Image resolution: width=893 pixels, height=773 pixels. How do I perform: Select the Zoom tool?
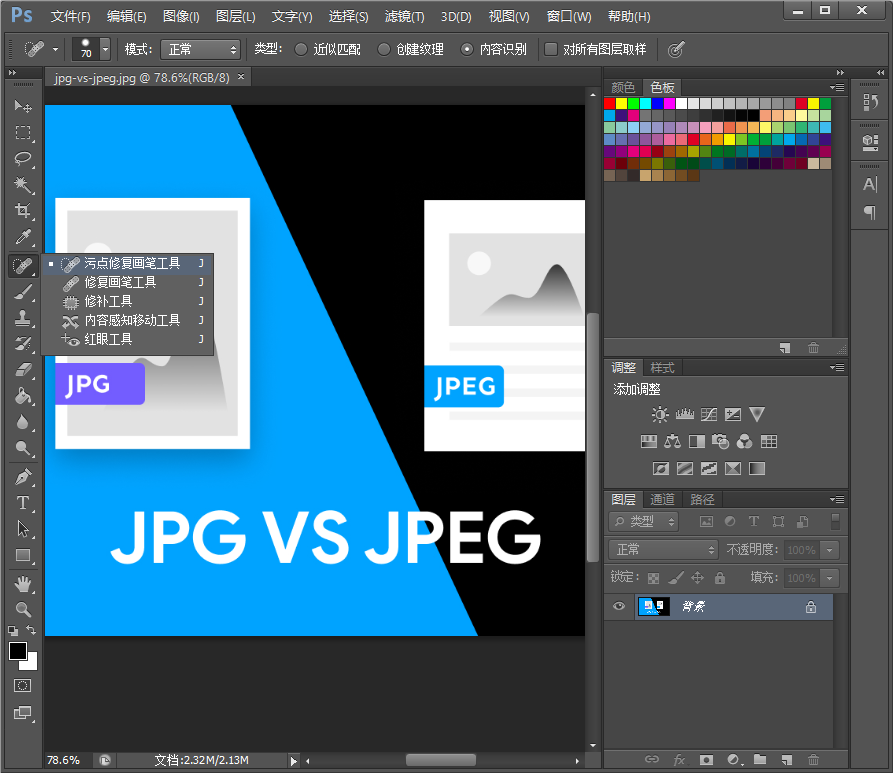pos(22,610)
